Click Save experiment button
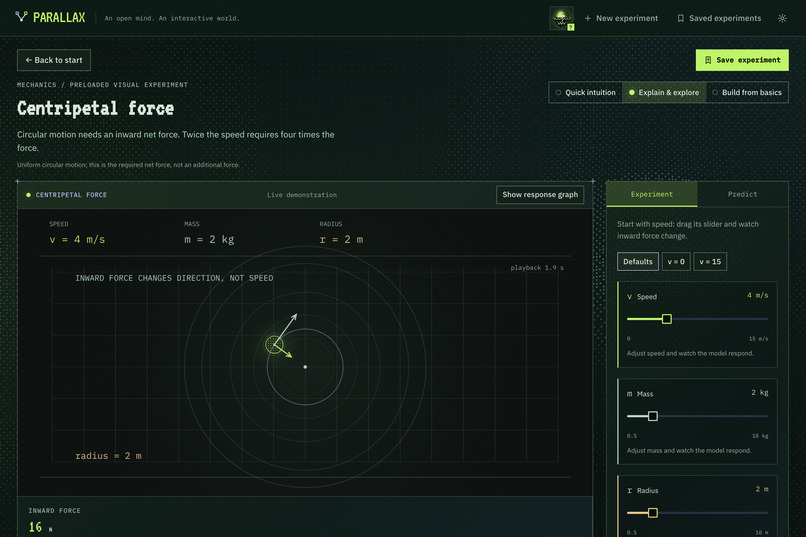Image resolution: width=806 pixels, height=537 pixels. tap(742, 60)
